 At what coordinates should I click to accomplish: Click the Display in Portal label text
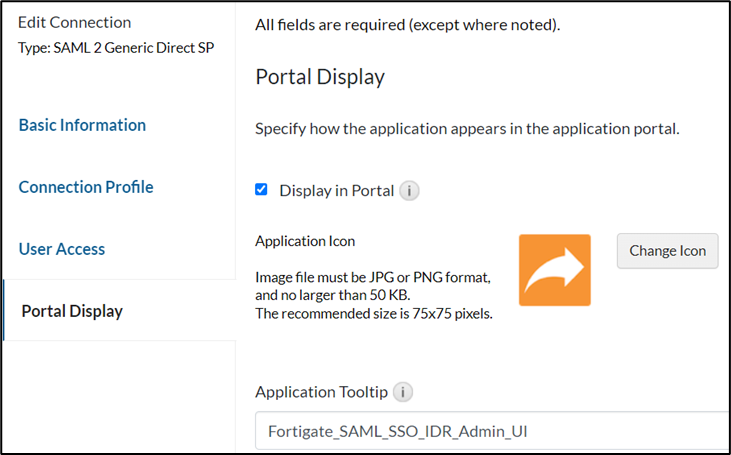[x=336, y=191]
